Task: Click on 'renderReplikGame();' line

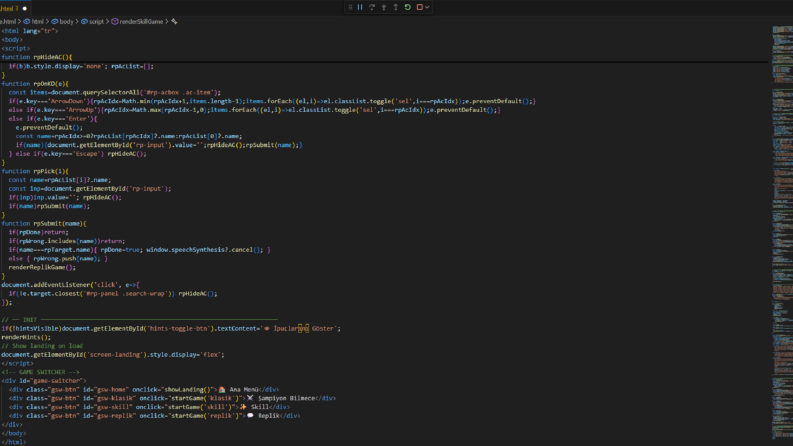Action: click(x=42, y=267)
